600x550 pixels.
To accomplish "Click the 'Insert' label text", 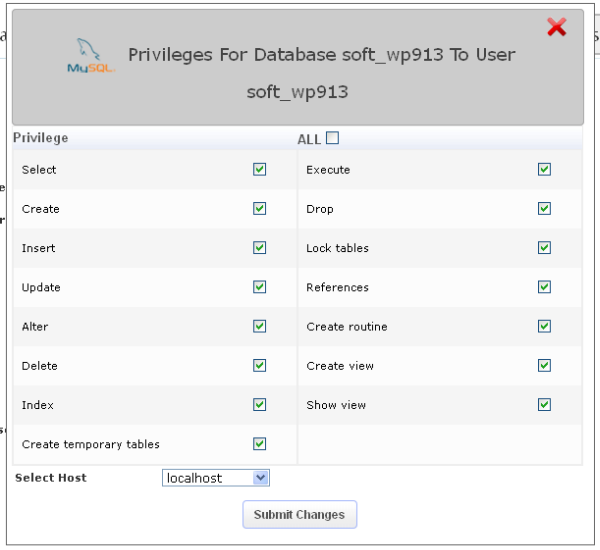I will coord(38,248).
